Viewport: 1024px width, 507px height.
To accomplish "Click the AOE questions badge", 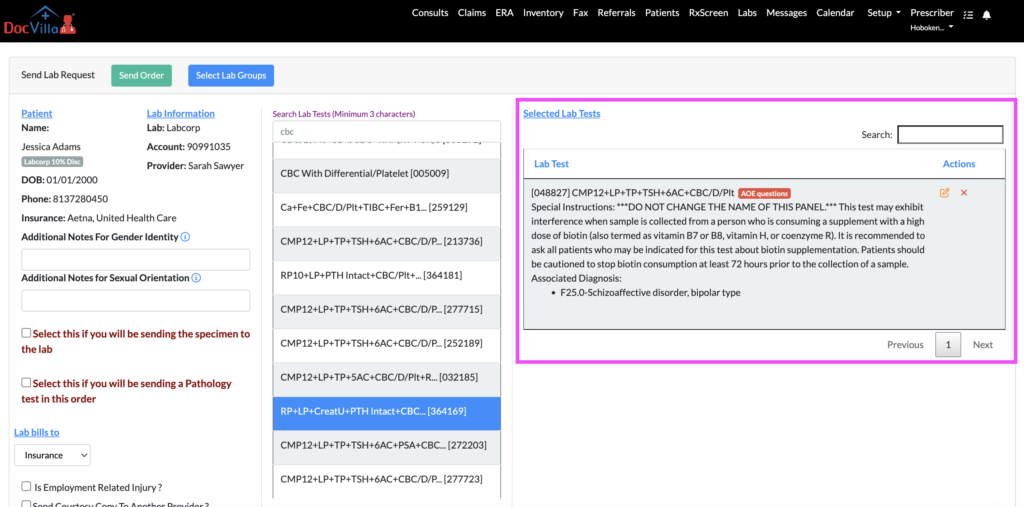I will click(765, 193).
